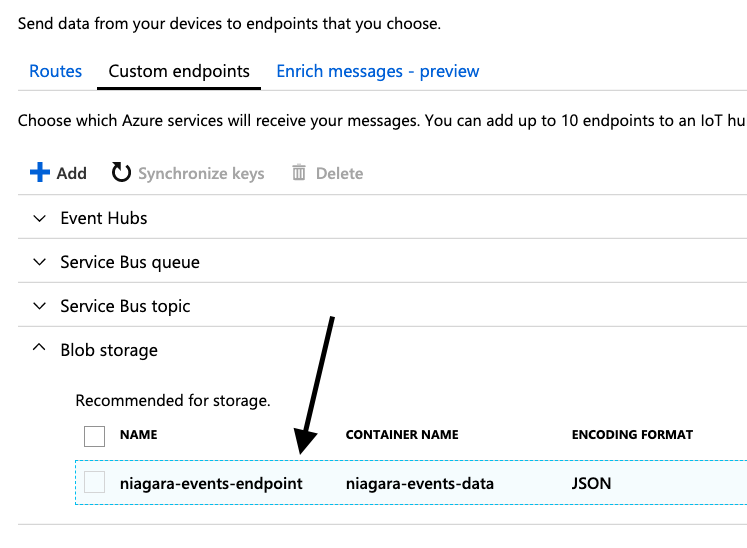Collapse the Blob storage section chevron

click(x=39, y=350)
